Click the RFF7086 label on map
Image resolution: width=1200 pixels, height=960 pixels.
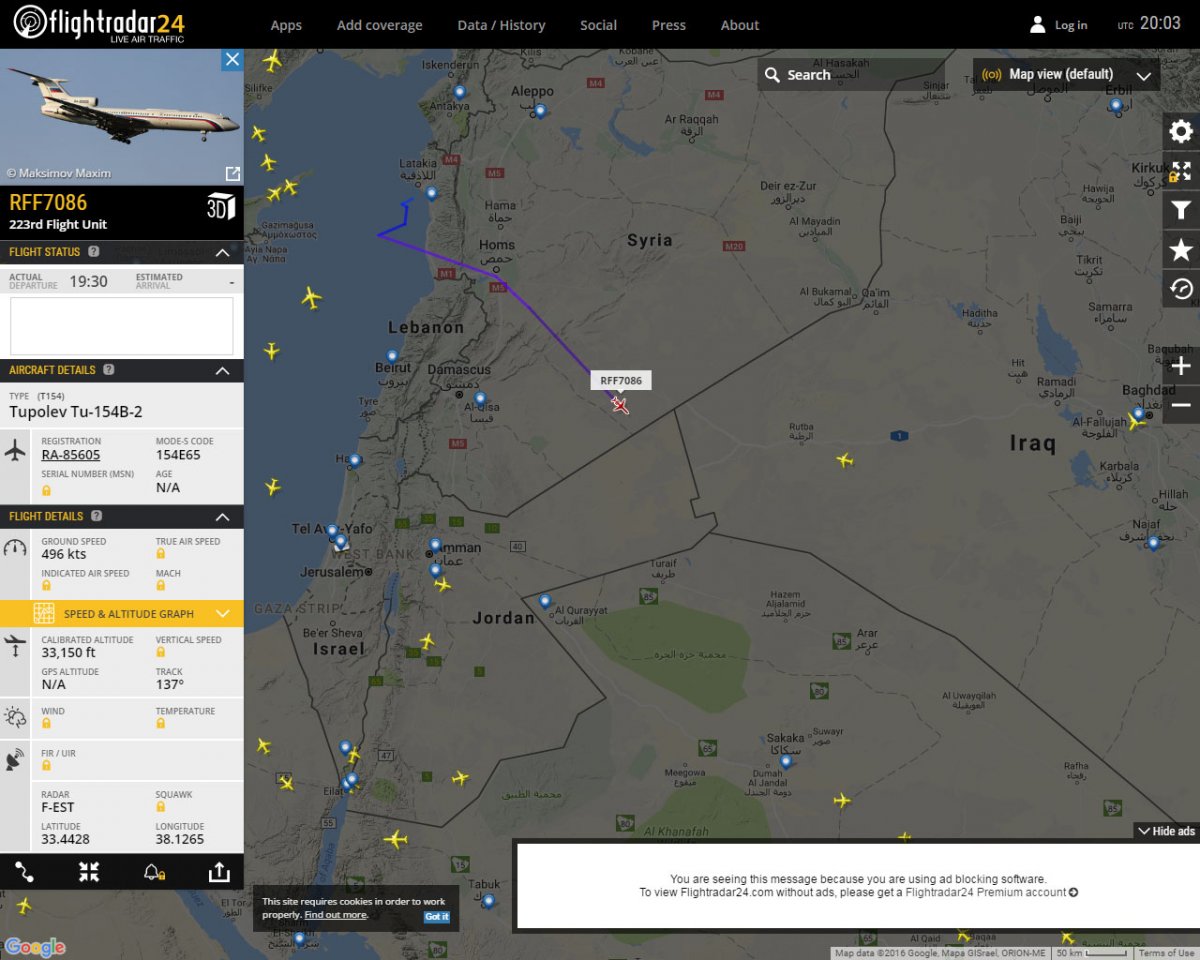621,380
